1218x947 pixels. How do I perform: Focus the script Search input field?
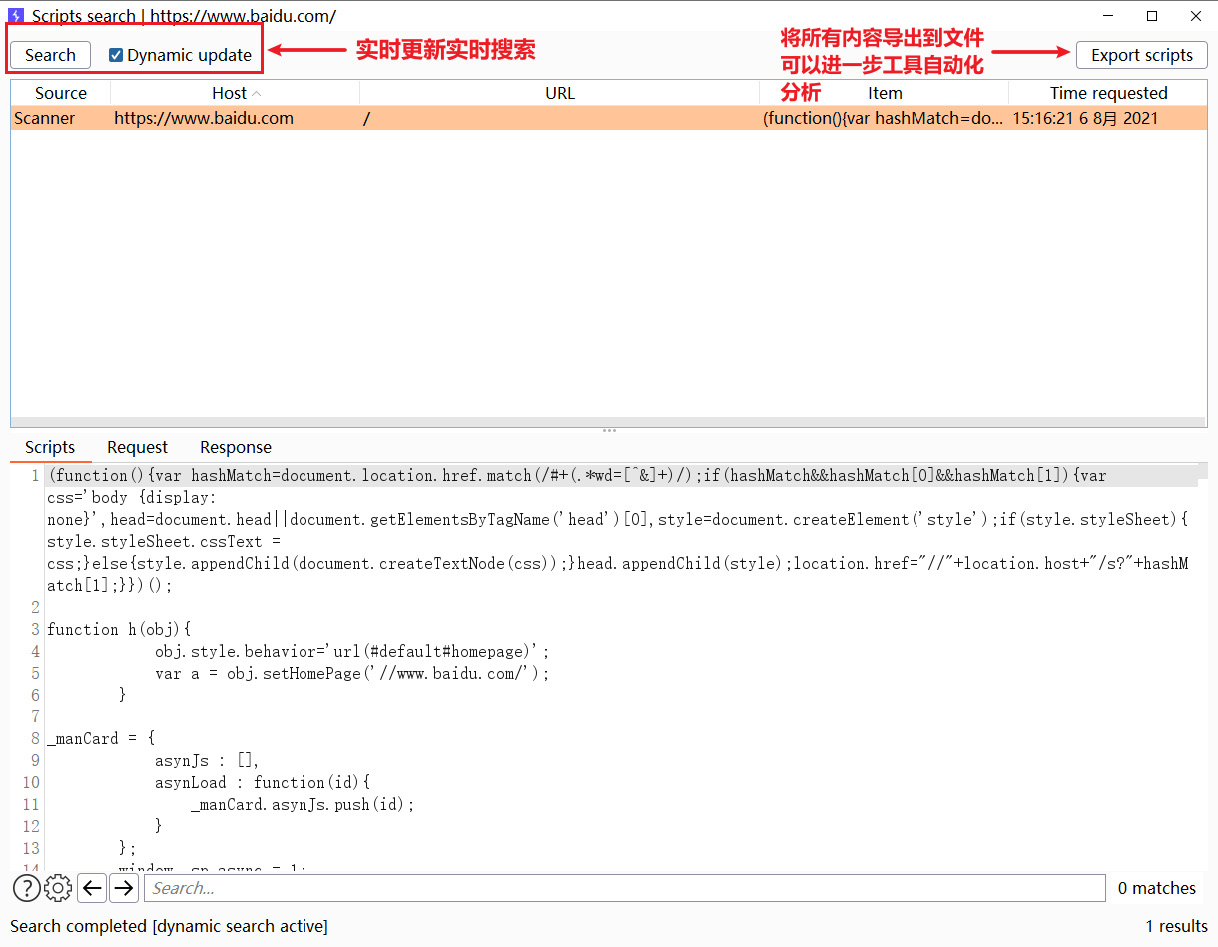tap(625, 888)
